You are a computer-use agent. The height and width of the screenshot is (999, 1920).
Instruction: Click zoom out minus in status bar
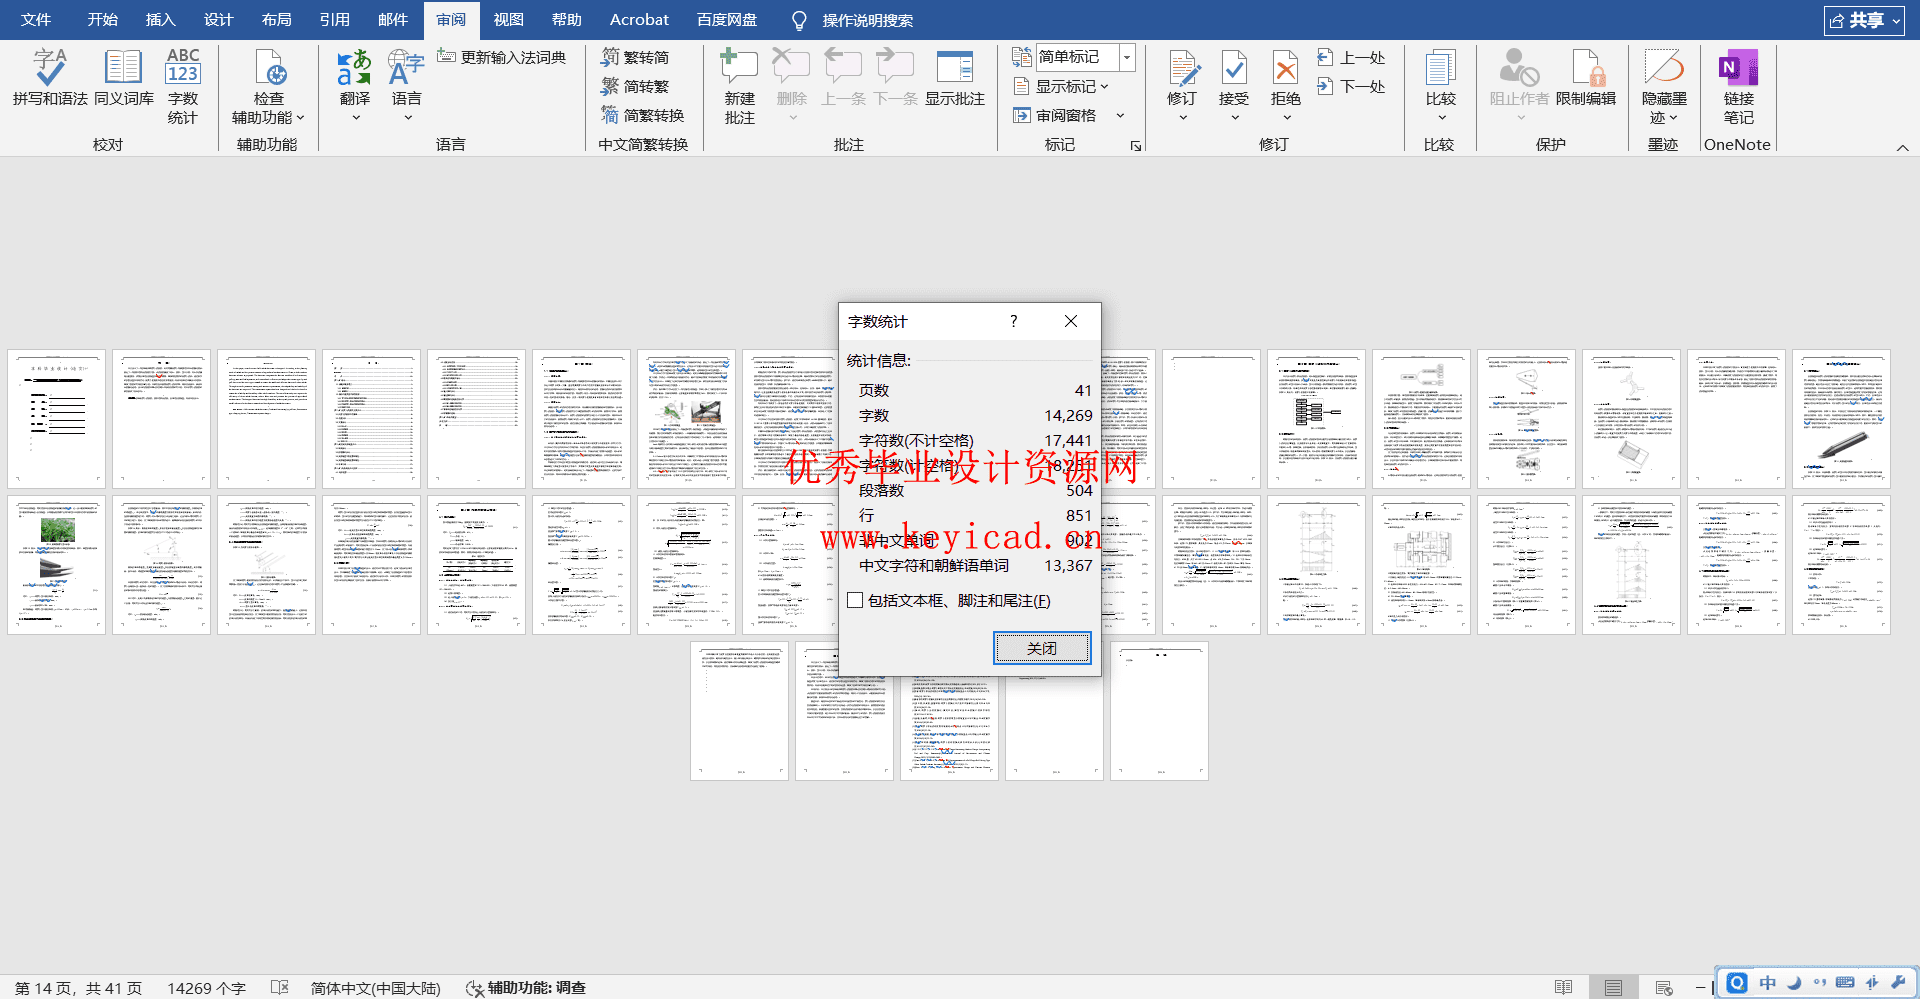point(1700,987)
